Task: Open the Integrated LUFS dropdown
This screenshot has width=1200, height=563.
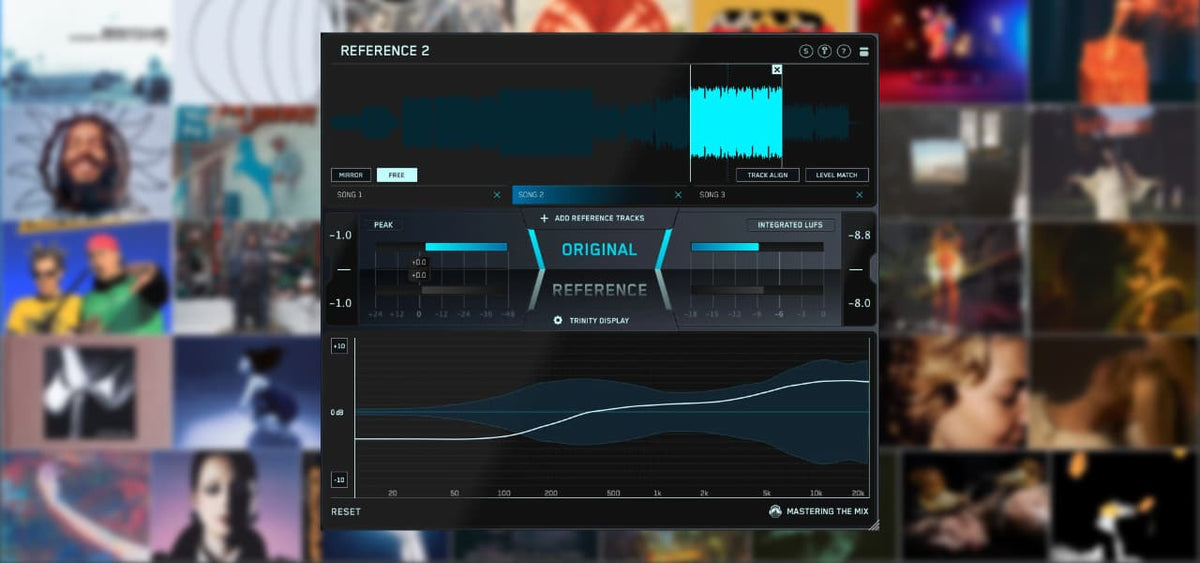Action: click(x=789, y=225)
